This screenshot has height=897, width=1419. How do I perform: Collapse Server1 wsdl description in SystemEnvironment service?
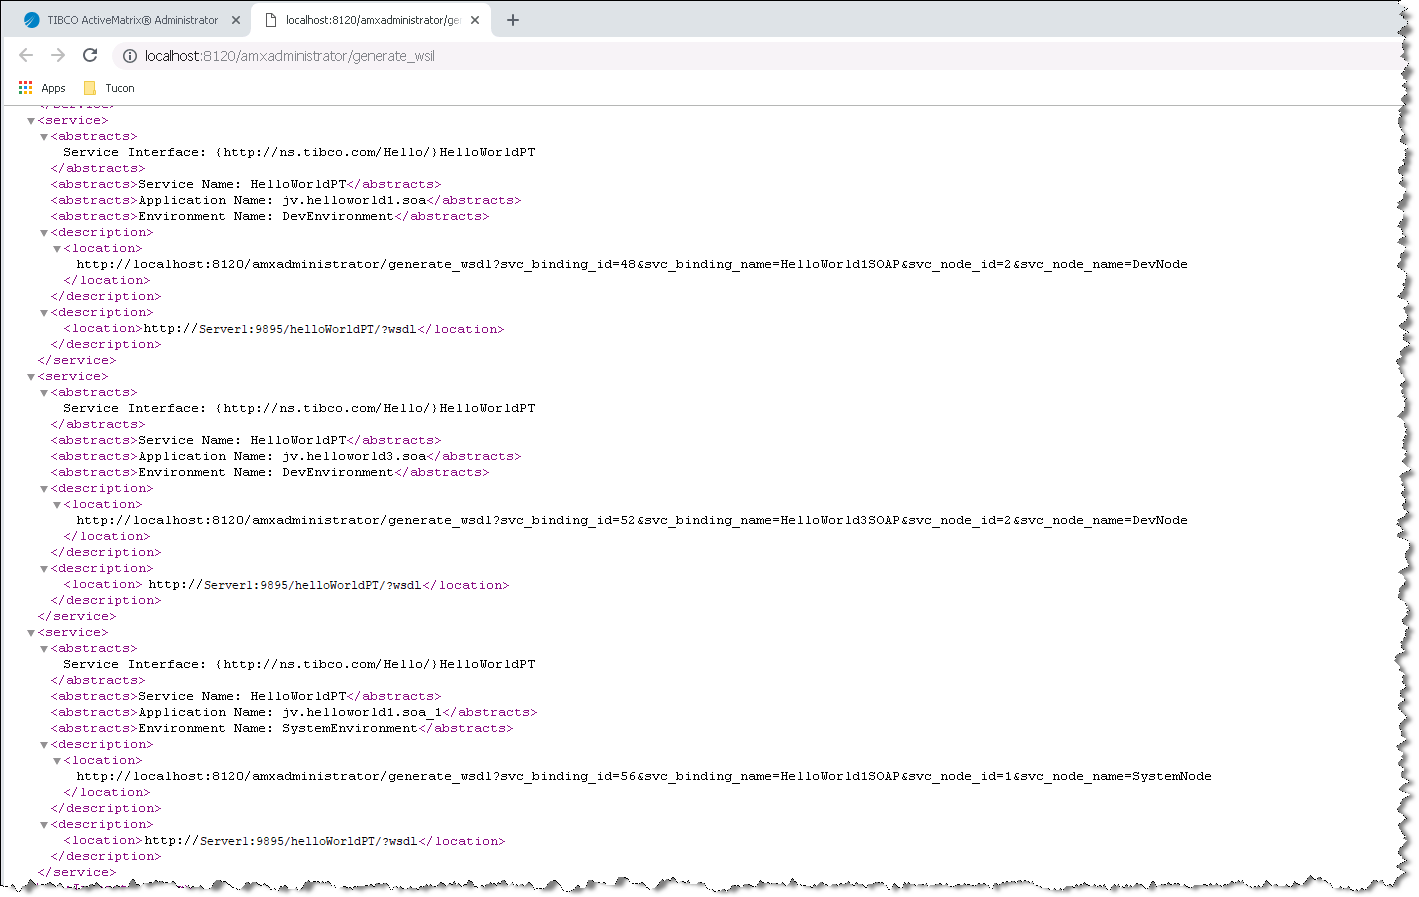44,825
